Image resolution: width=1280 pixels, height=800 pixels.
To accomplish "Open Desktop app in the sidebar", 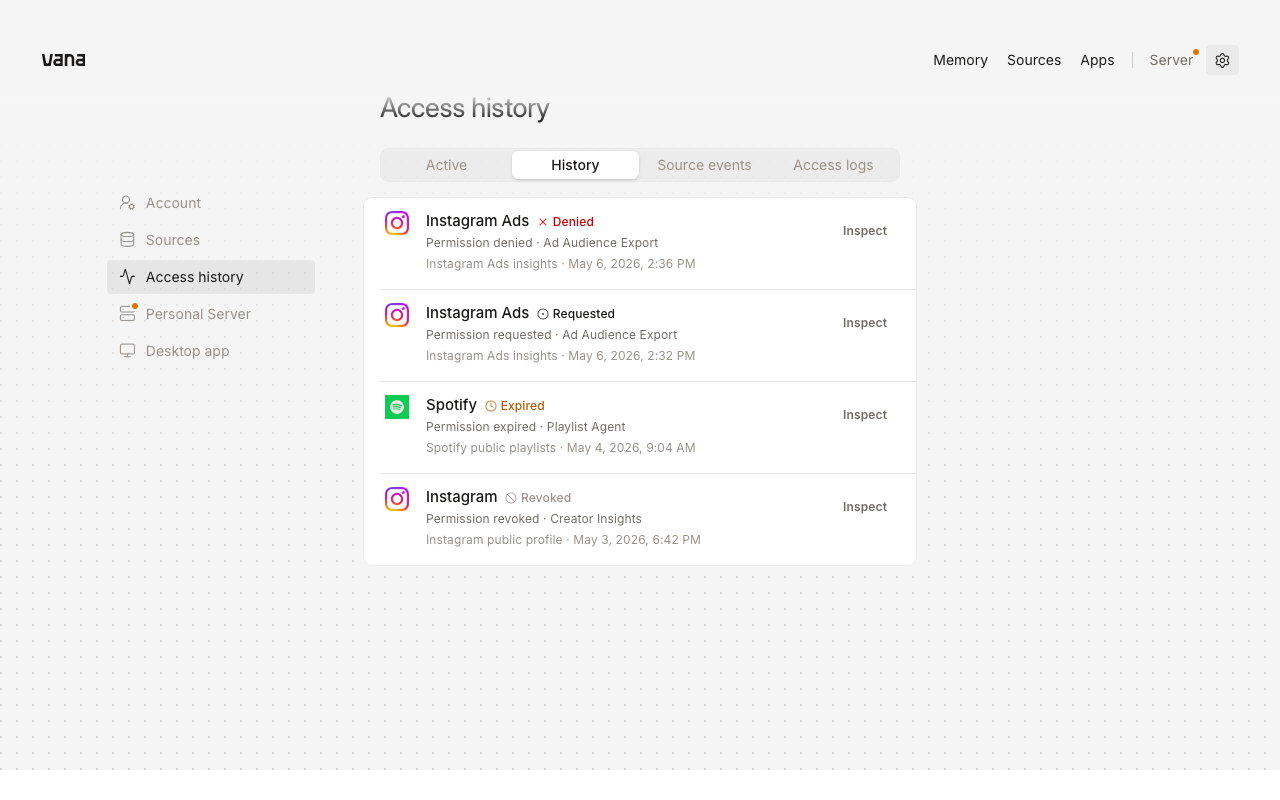I will 211,351.
